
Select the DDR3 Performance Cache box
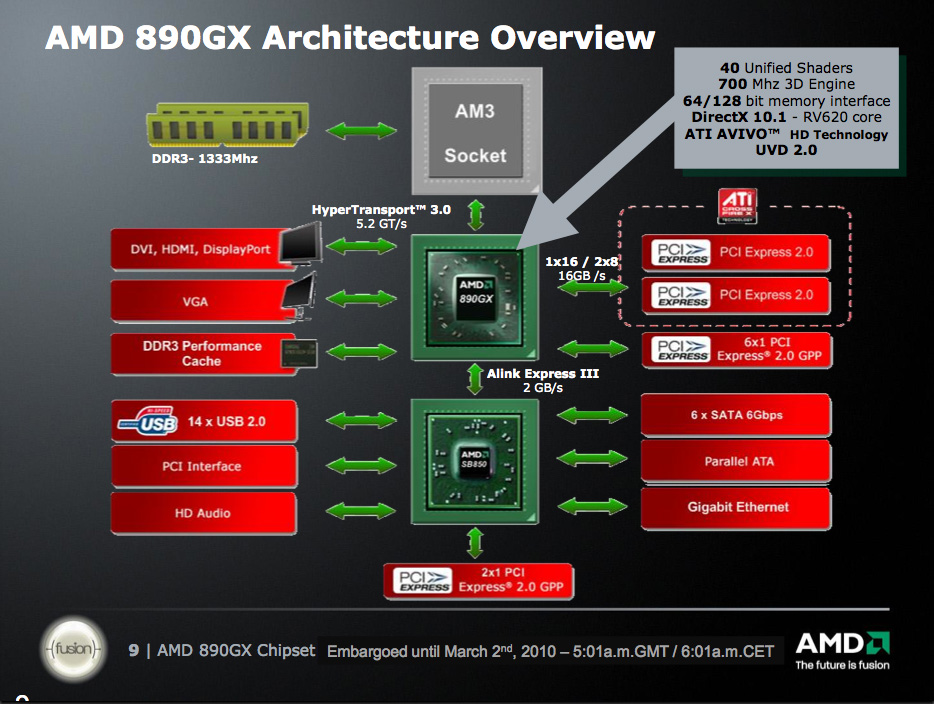pyautogui.click(x=203, y=354)
